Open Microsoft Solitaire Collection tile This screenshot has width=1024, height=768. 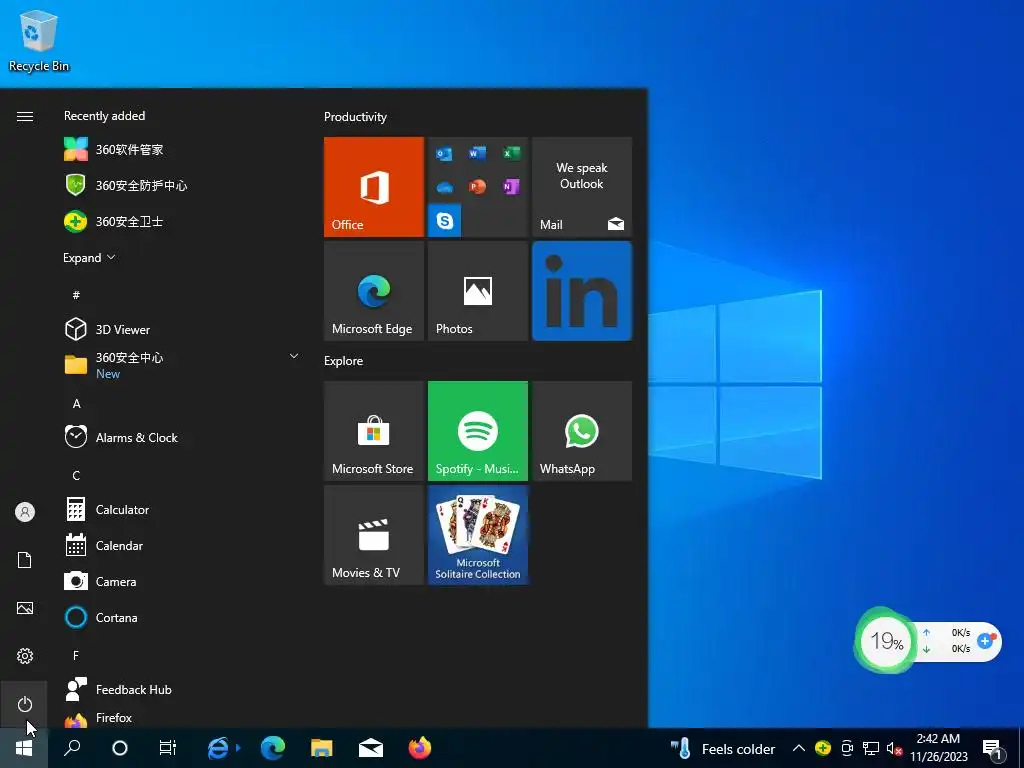(x=478, y=535)
